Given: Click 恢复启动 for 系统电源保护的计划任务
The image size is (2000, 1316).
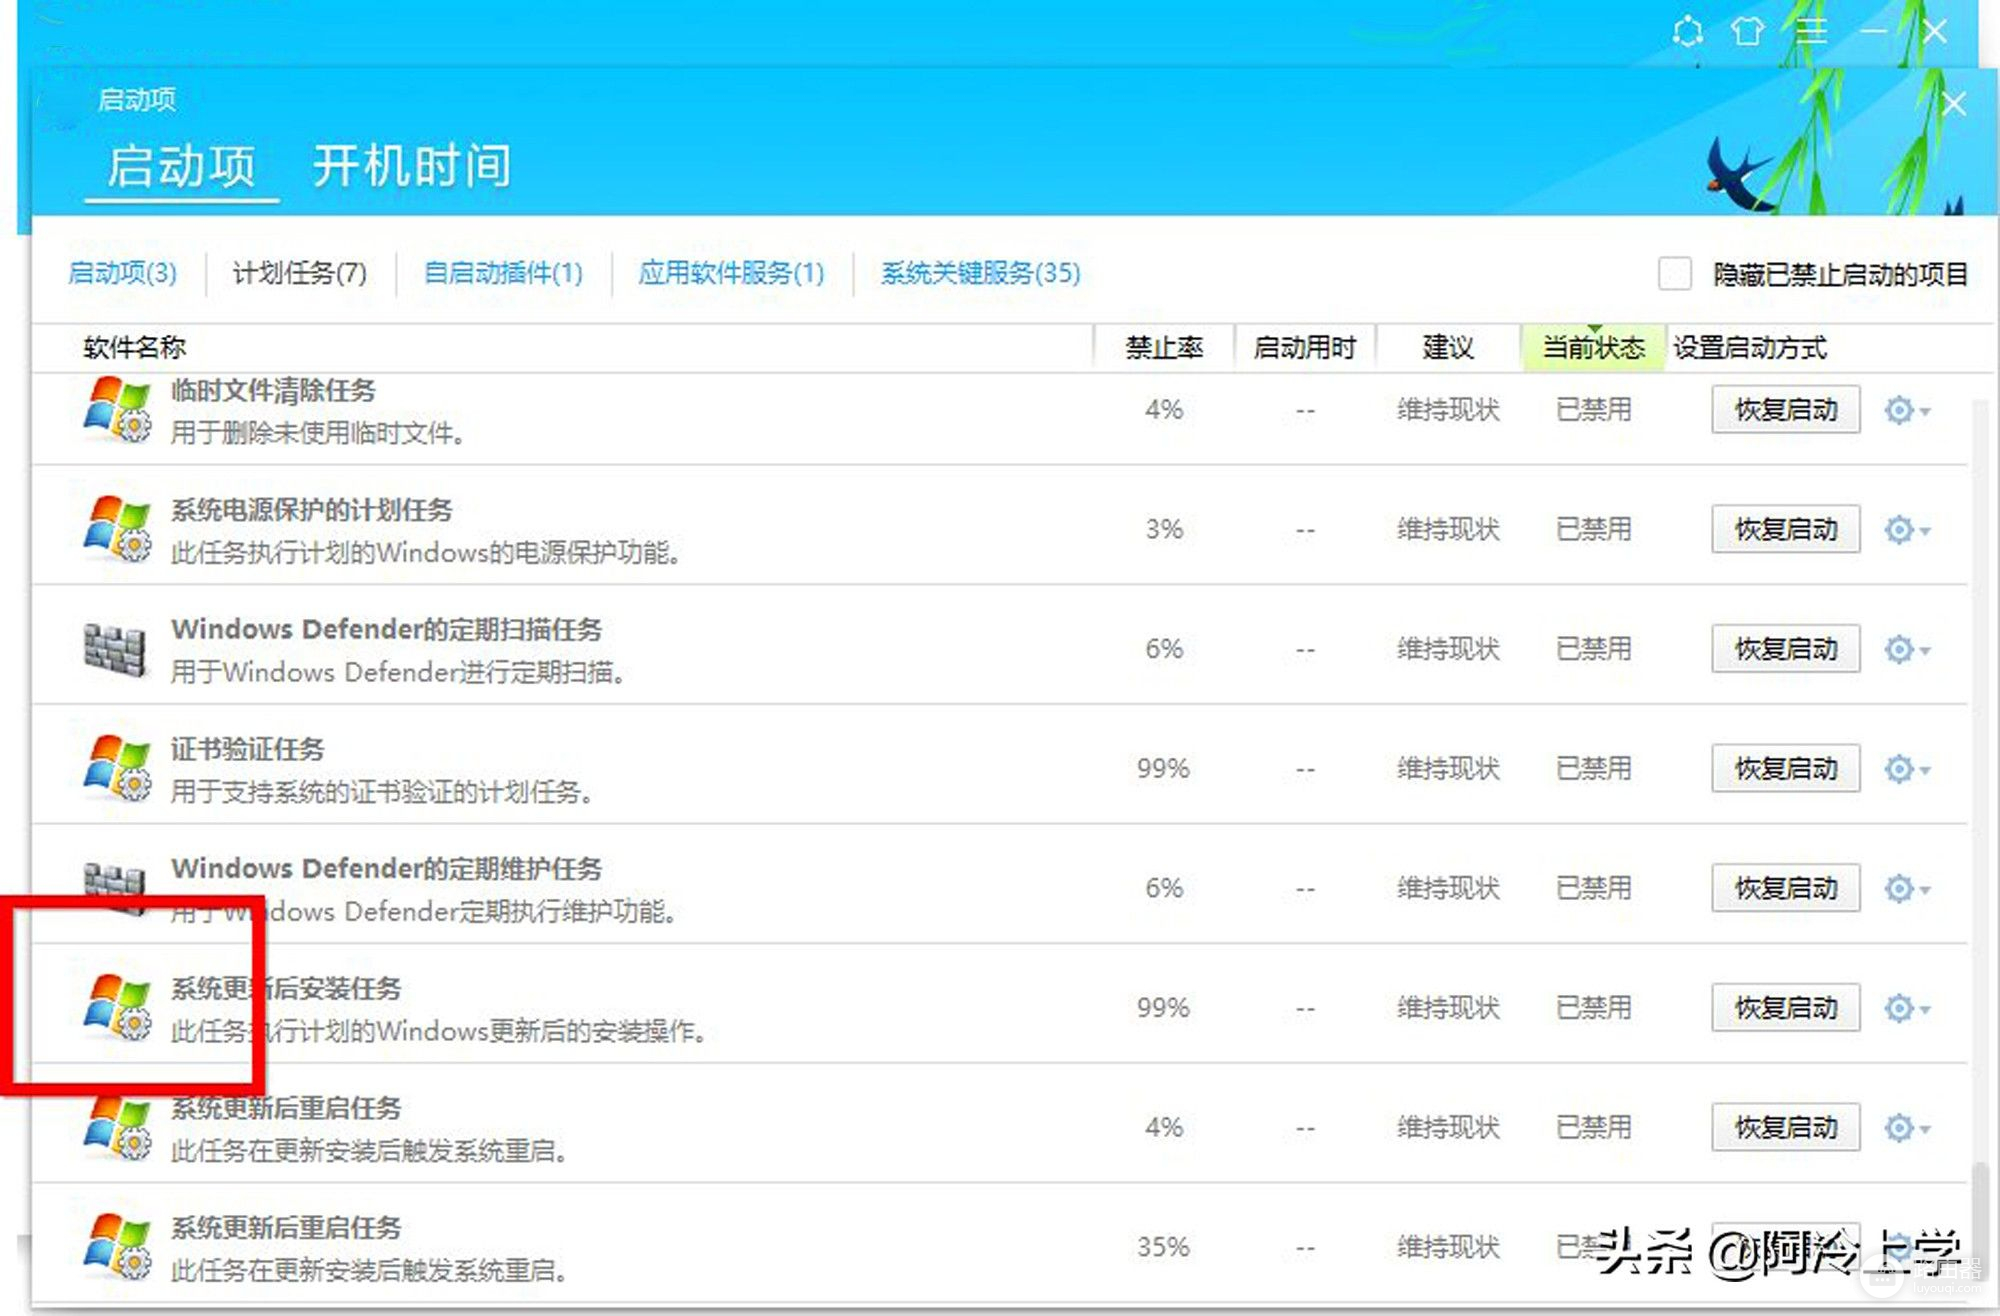Looking at the screenshot, I should pos(1785,529).
